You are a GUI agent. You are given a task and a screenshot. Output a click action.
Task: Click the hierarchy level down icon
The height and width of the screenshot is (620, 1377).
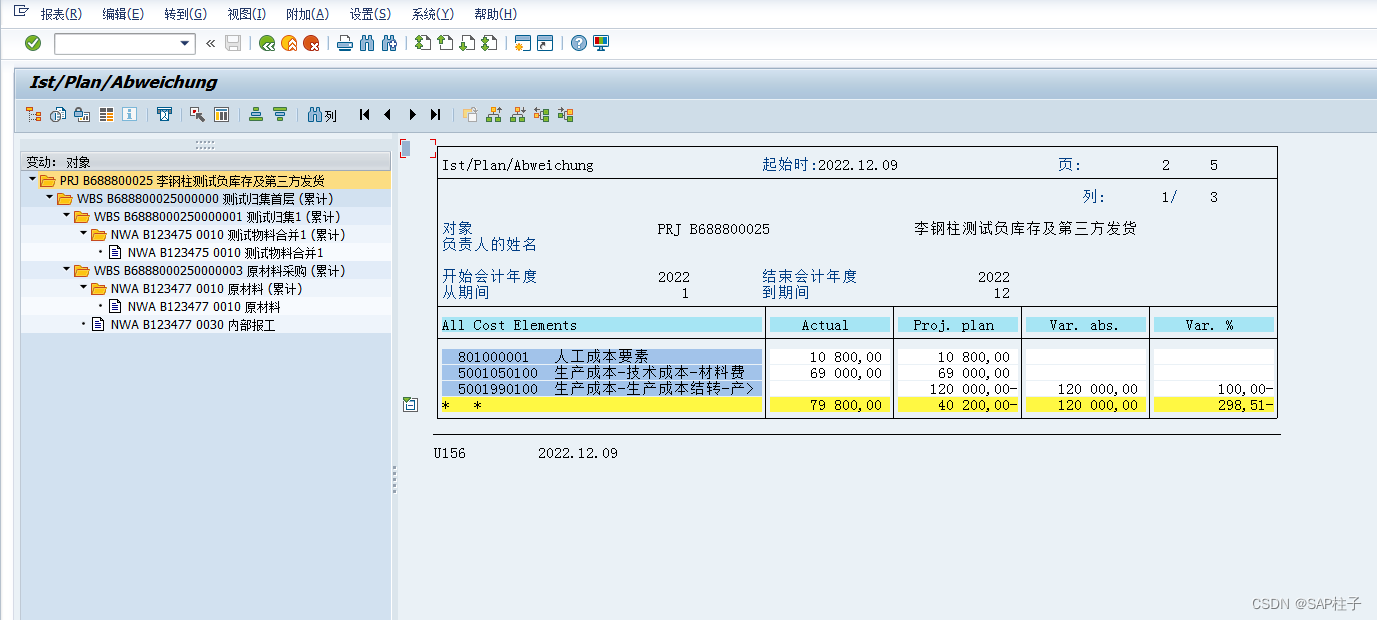pos(518,115)
